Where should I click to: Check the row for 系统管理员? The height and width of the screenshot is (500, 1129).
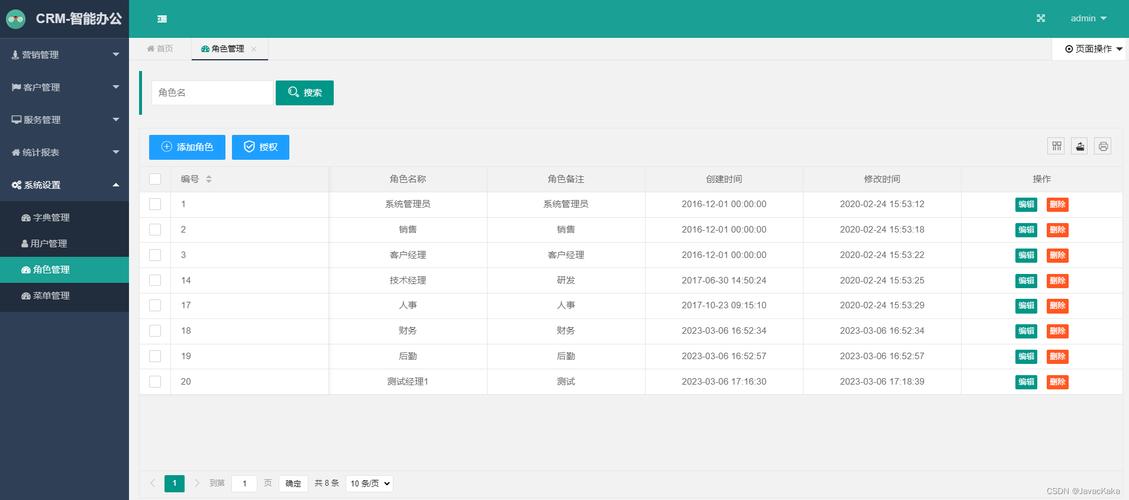[155, 204]
